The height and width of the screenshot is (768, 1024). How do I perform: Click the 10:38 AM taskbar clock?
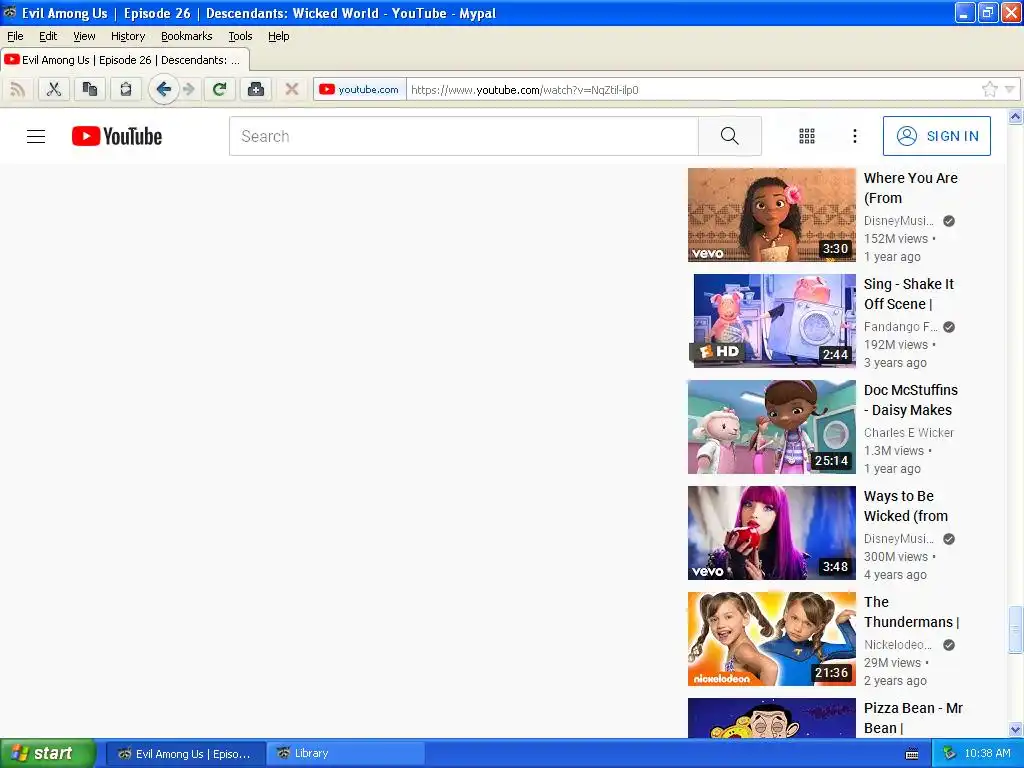coord(987,754)
